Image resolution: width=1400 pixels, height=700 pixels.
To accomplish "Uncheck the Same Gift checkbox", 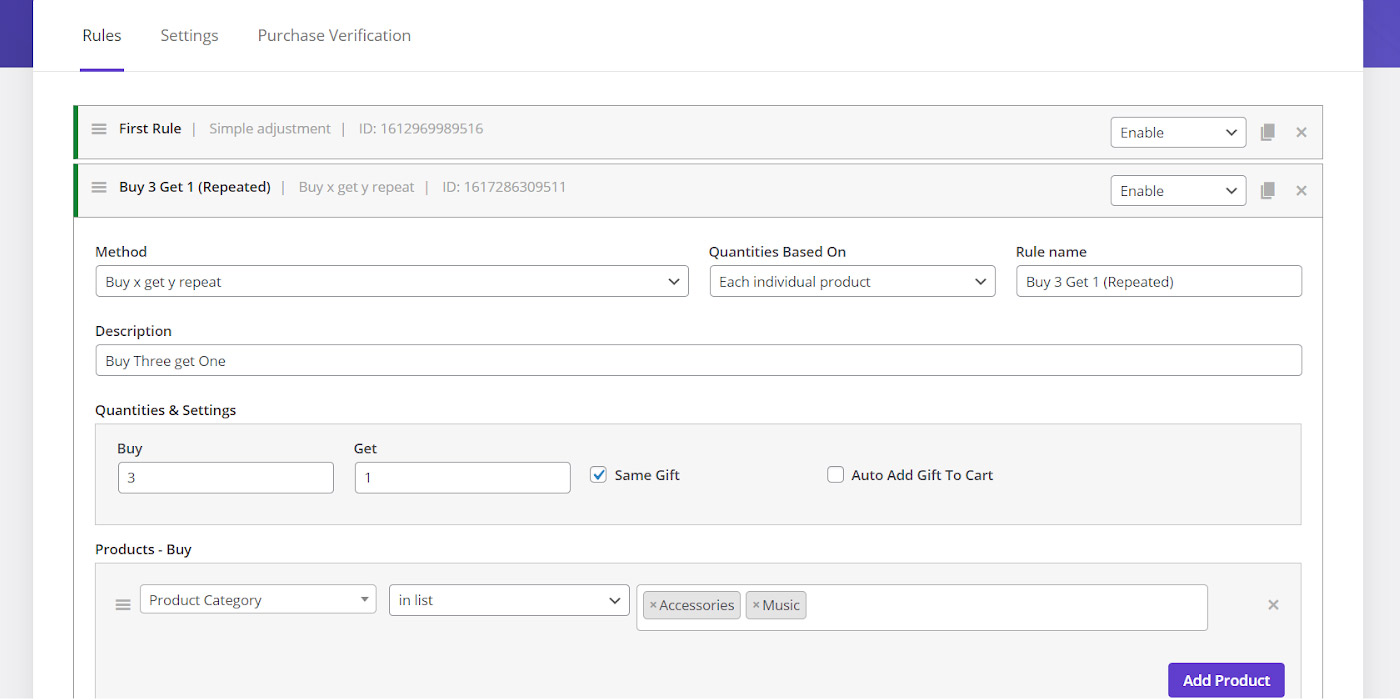I will tap(599, 475).
